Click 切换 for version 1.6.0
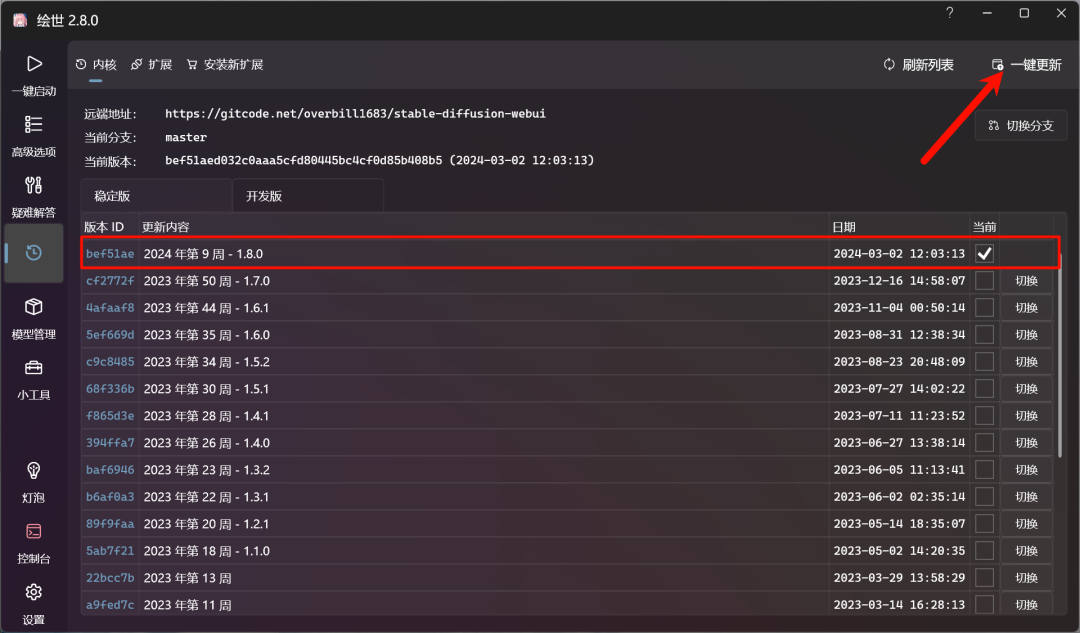1080x633 pixels. tap(1026, 335)
